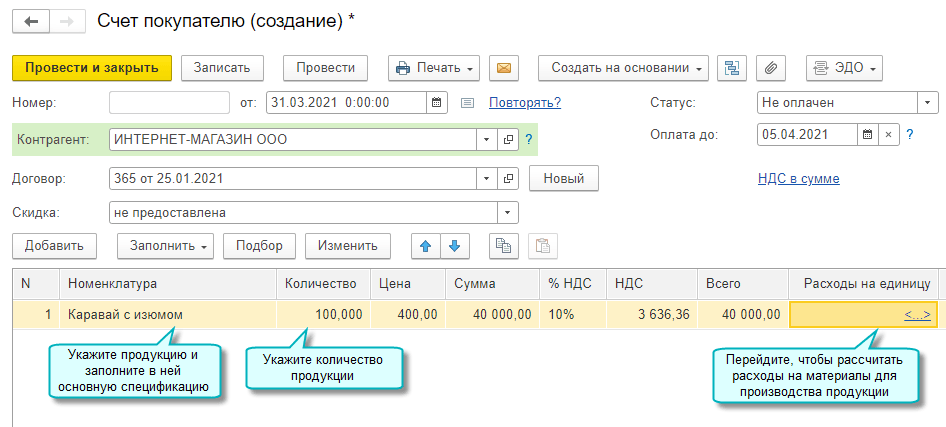Move row down with arrow icon

point(454,246)
